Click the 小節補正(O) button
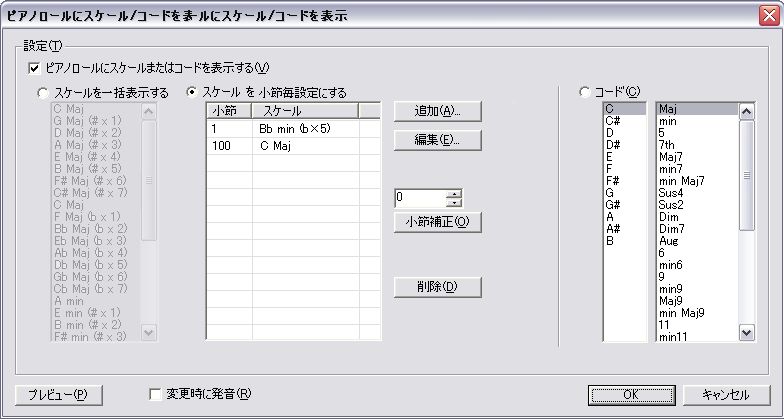Screen dimensions: 784x419 point(438,222)
